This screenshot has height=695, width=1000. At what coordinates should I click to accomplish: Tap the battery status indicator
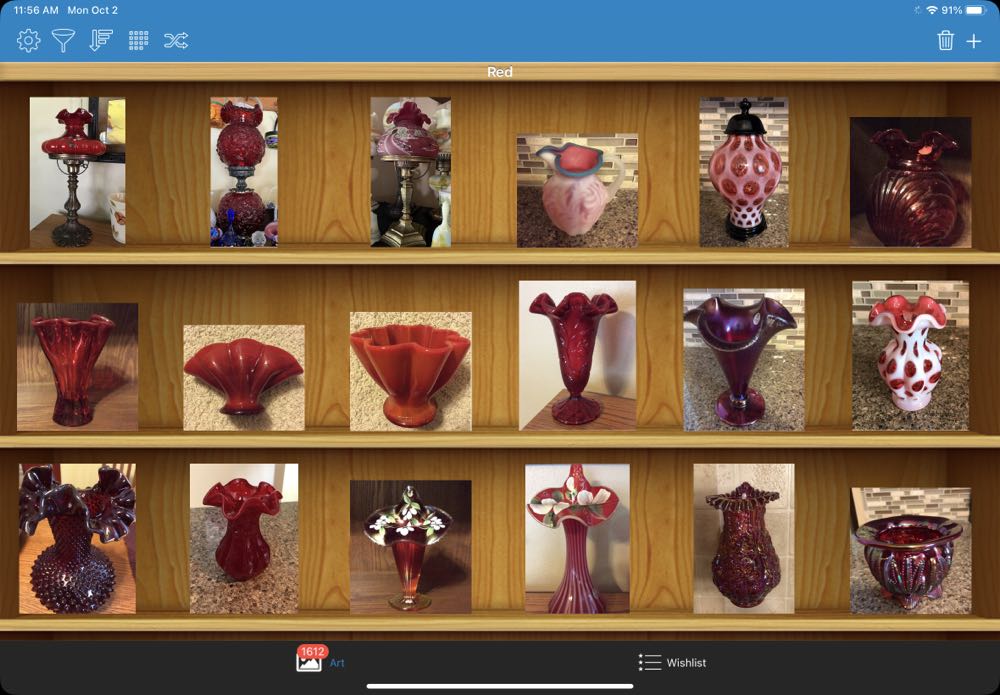click(975, 10)
